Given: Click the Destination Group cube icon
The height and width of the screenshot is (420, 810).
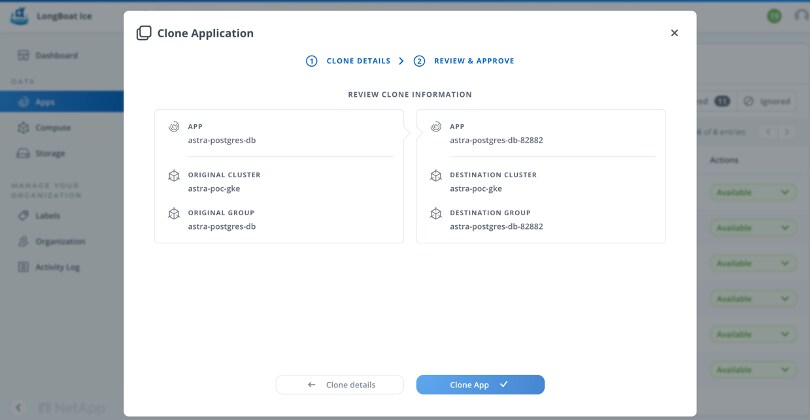Looking at the screenshot, I should tap(435, 213).
